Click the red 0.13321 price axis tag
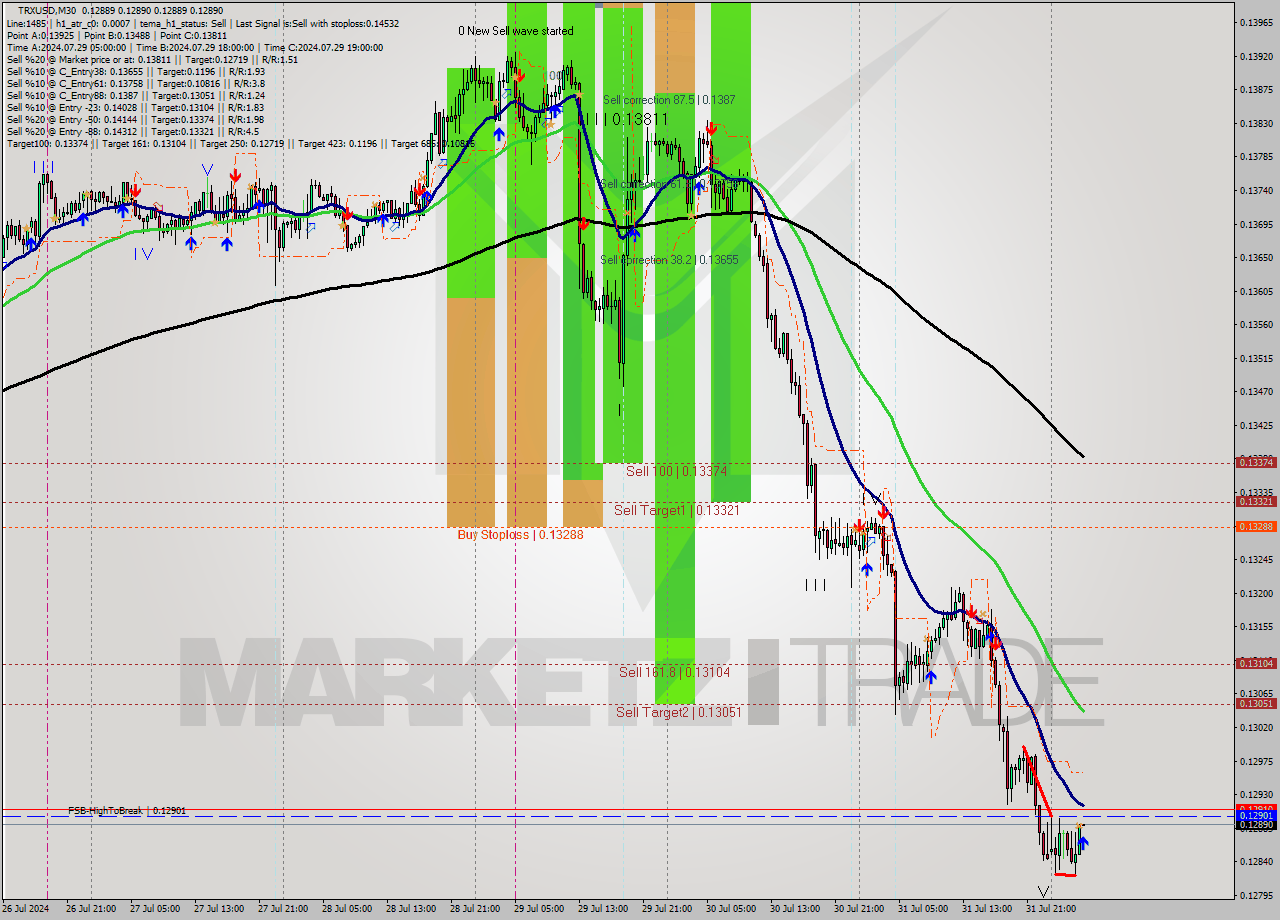1280x920 pixels. coord(1256,501)
